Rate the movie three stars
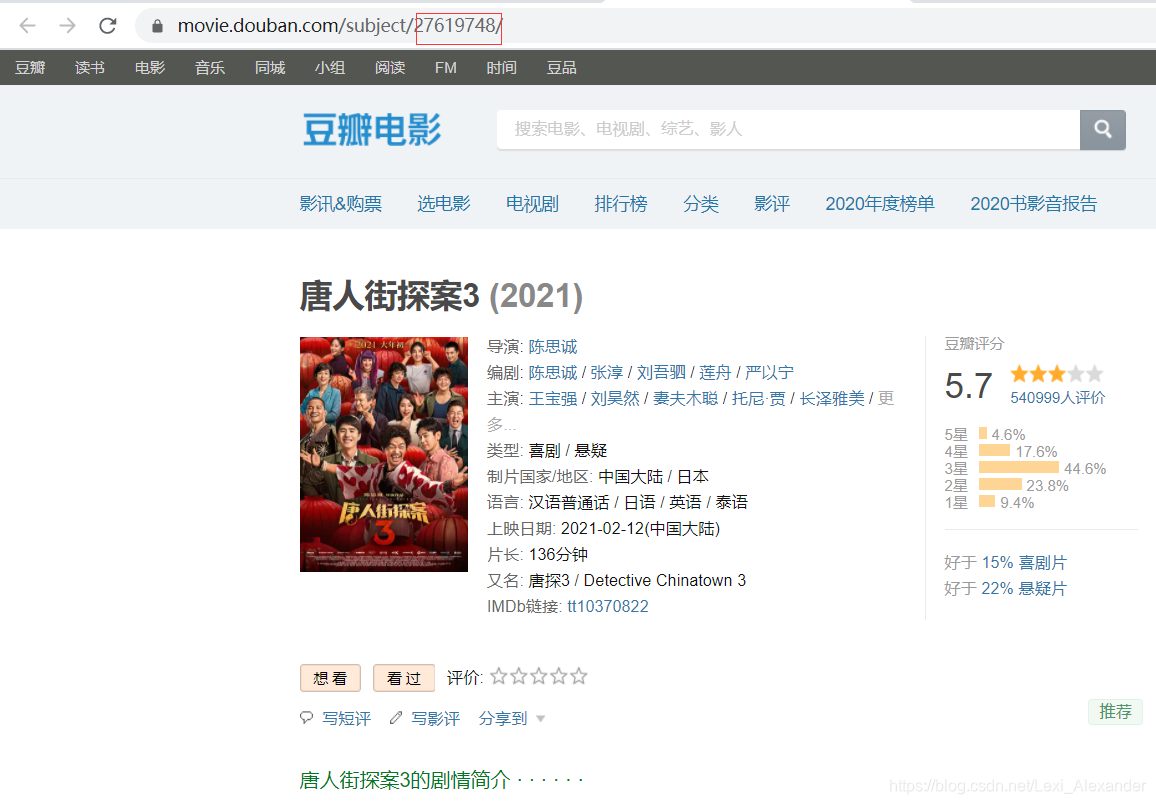This screenshot has width=1156, height=804. [539, 676]
